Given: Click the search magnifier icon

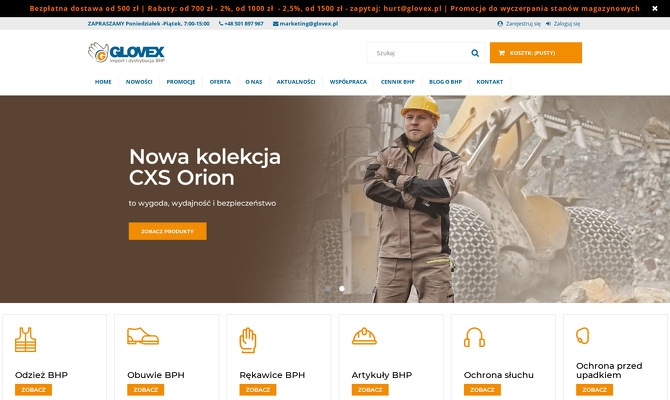Looking at the screenshot, I should coord(475,53).
